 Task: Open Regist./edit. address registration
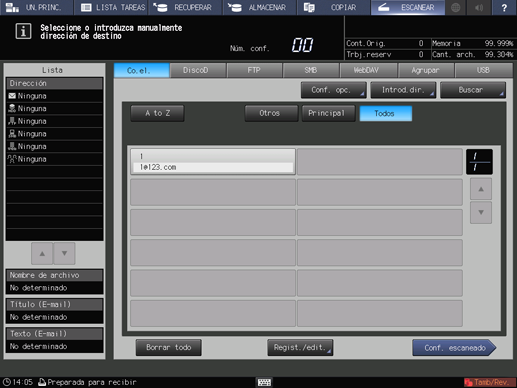tap(300, 348)
